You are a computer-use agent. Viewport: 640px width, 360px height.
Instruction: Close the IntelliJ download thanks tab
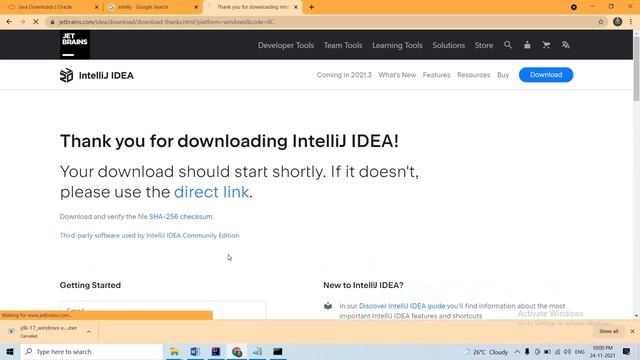coord(296,7)
